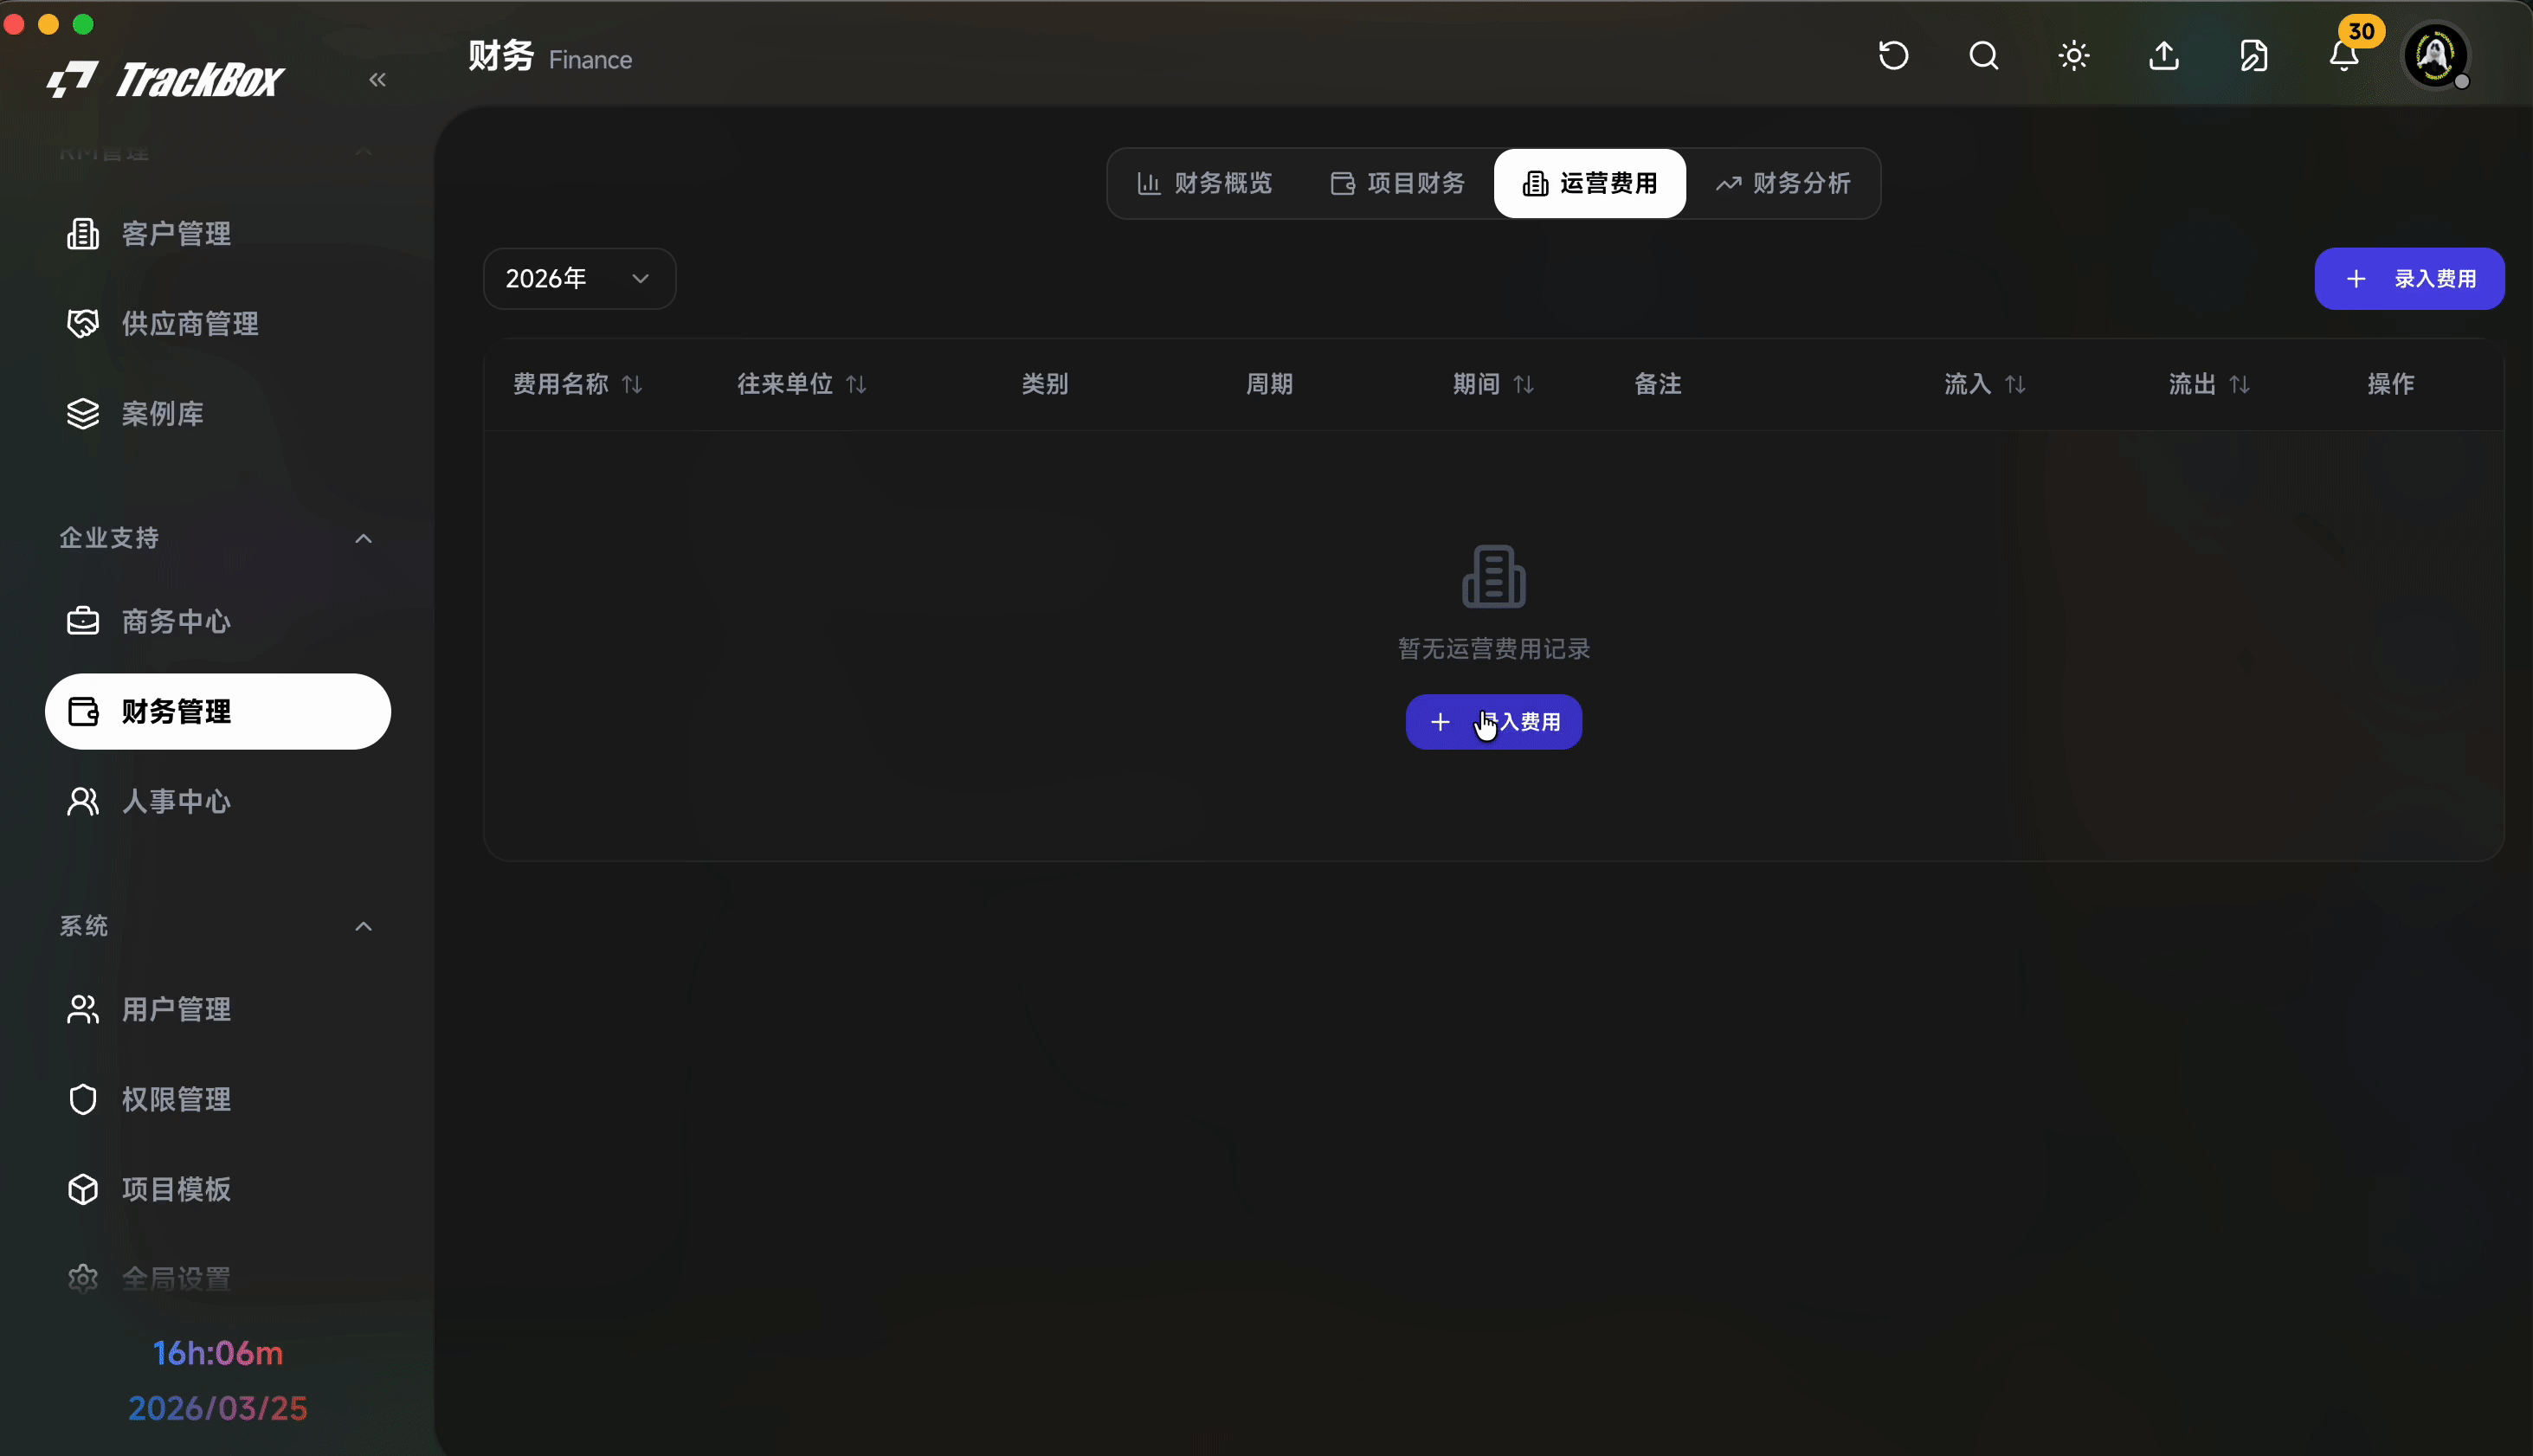Toggle light theme sun icon
Image resolution: width=2533 pixels, height=1456 pixels.
point(2074,55)
